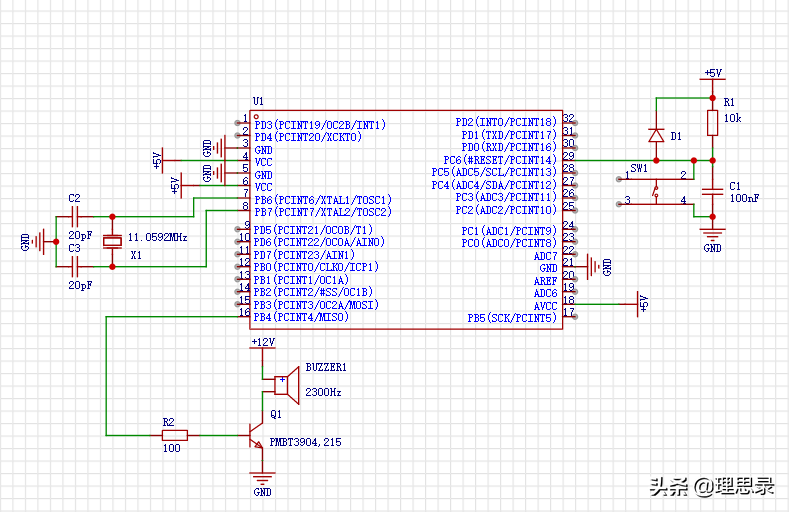789x512 pixels.
Task: Click the U1 designator label
Action: pos(258,101)
